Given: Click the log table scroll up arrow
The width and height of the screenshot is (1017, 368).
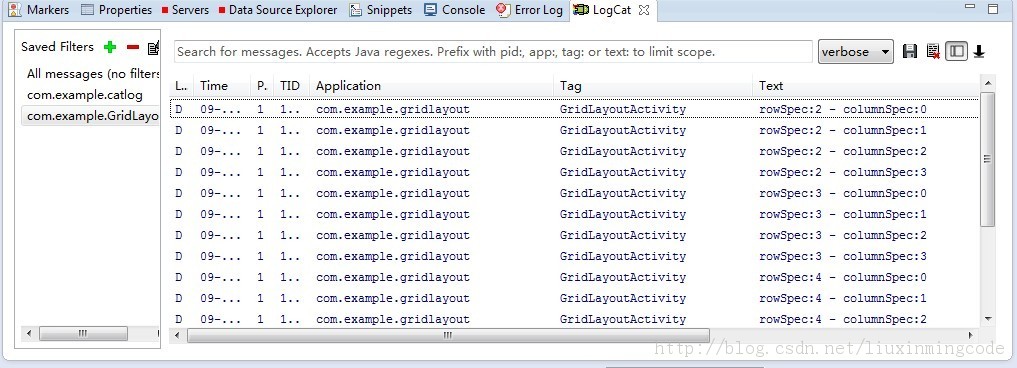Looking at the screenshot, I should click(987, 83).
